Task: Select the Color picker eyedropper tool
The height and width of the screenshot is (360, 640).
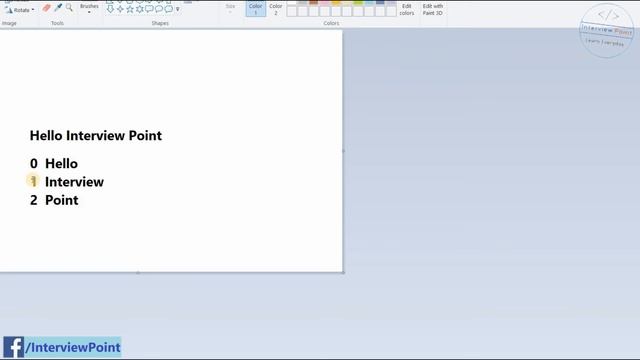Action: coord(58,8)
